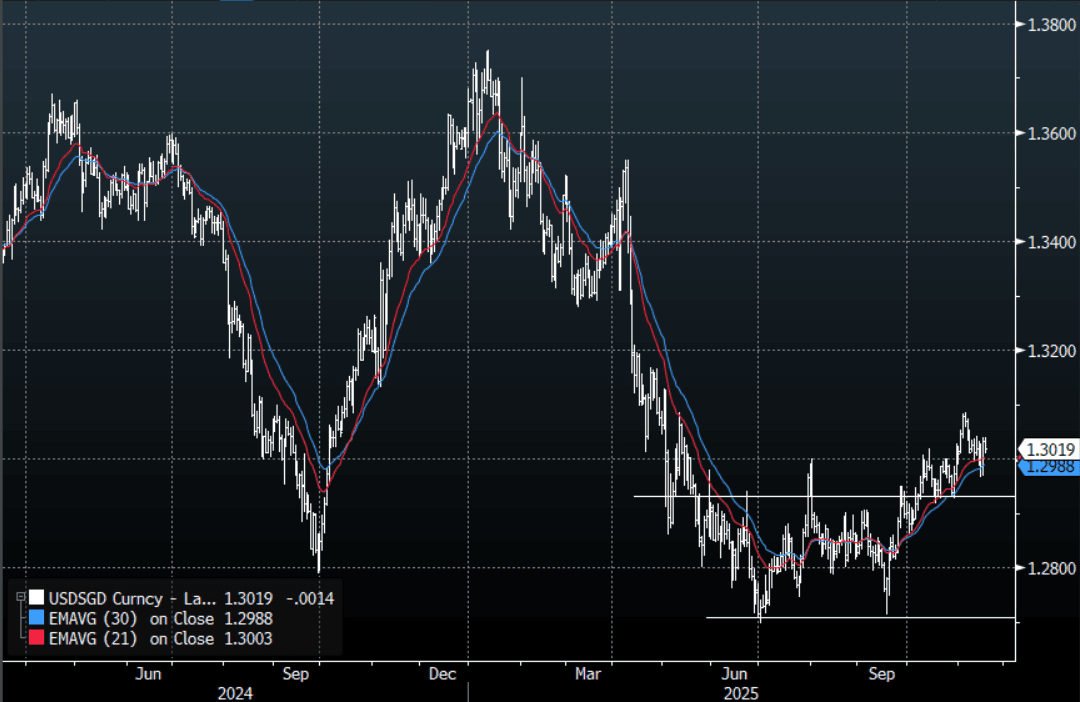Image resolution: width=1080 pixels, height=702 pixels.
Task: Click the blue EMAVG (30) color swatch
Action: (x=36, y=619)
